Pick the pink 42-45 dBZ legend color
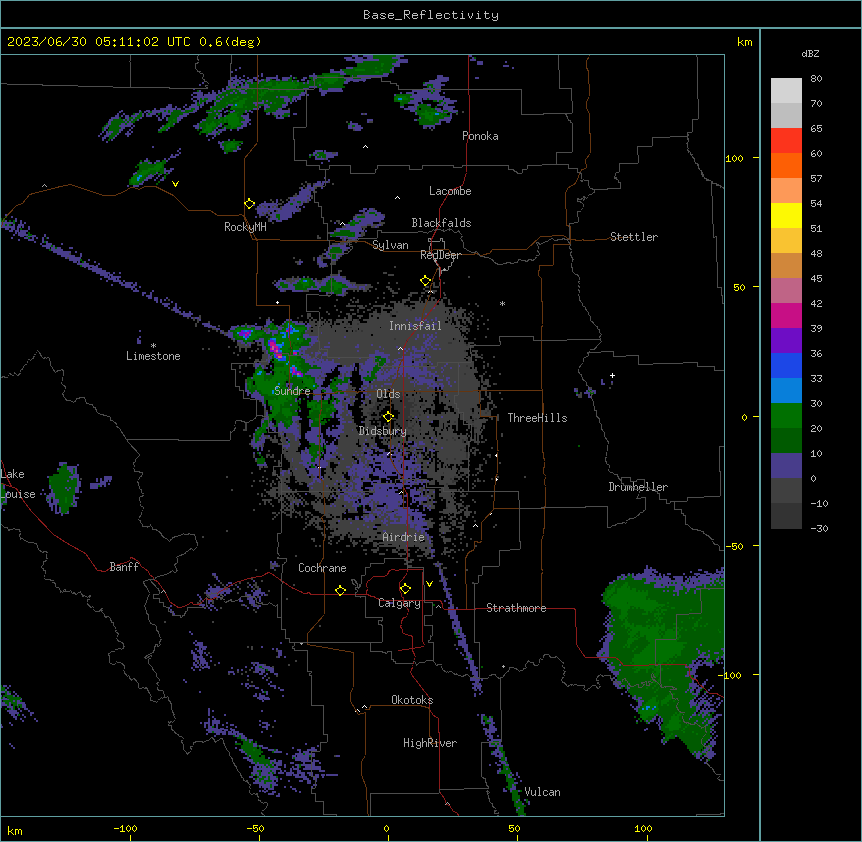This screenshot has height=842, width=862. pos(786,291)
